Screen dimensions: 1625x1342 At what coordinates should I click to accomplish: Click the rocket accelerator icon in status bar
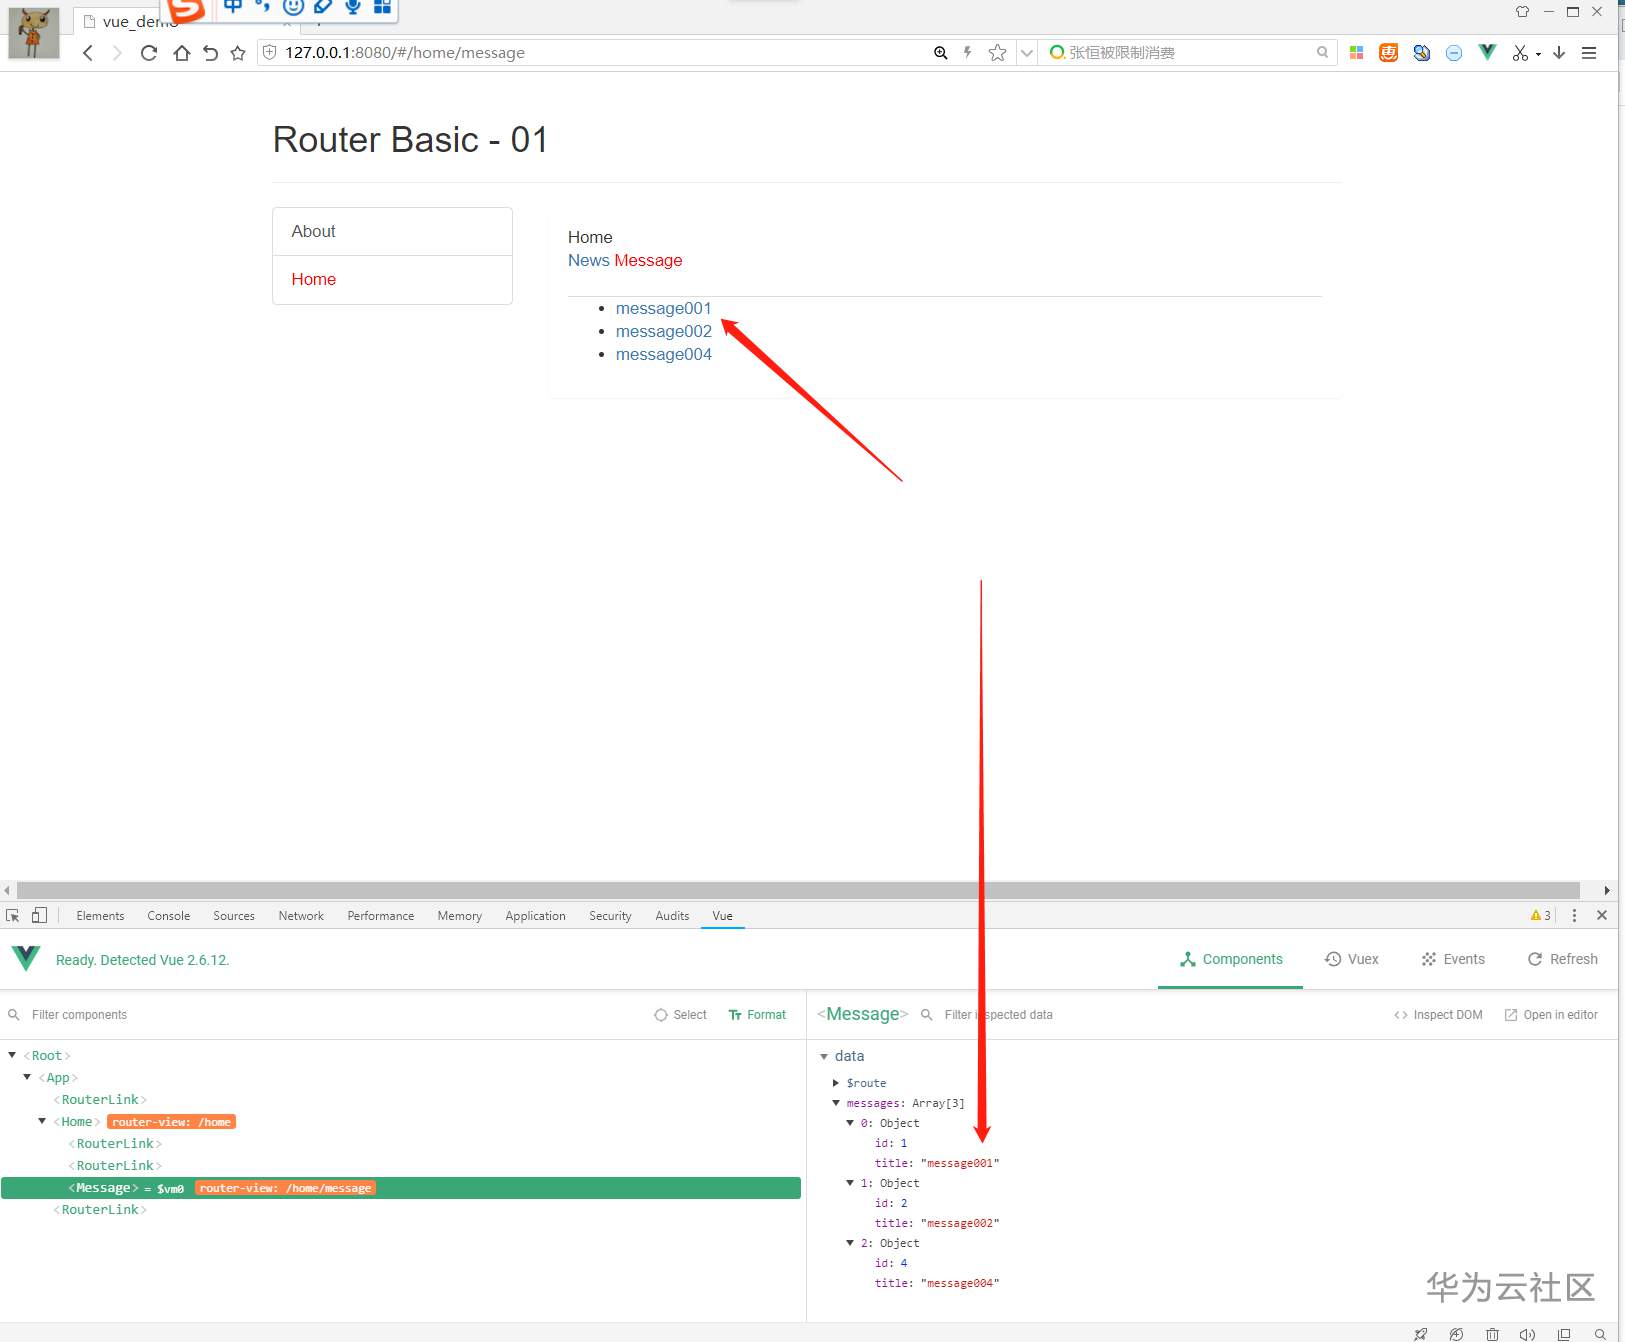pyautogui.click(x=1421, y=1334)
